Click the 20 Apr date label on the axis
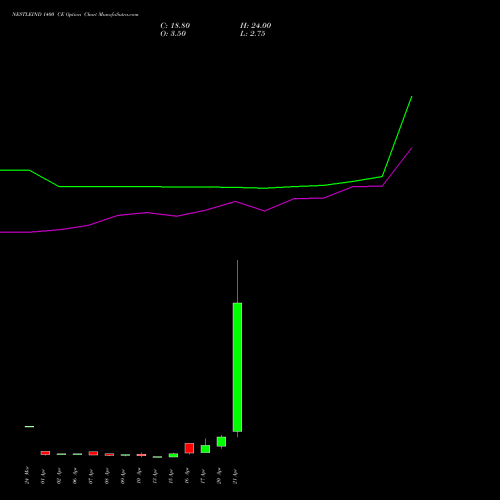 click(219, 476)
